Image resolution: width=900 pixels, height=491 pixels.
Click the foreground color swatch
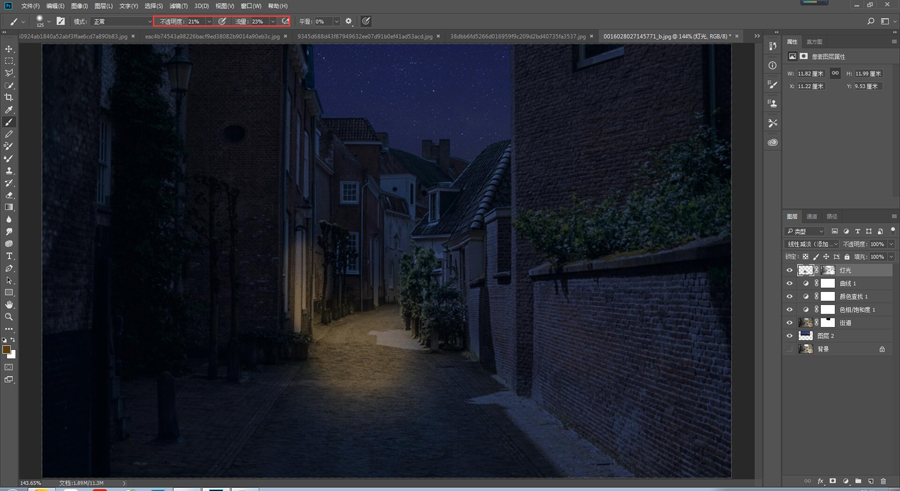(7, 349)
